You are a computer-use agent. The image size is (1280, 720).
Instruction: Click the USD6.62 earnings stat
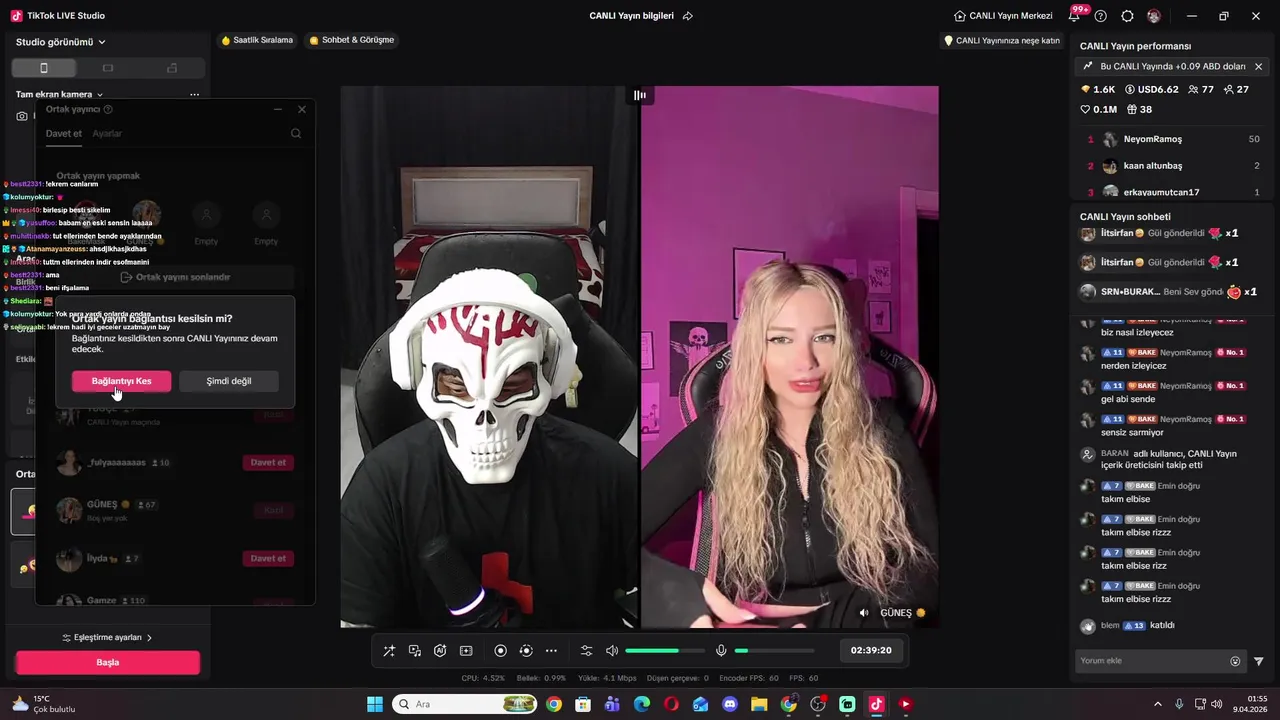pos(1152,89)
